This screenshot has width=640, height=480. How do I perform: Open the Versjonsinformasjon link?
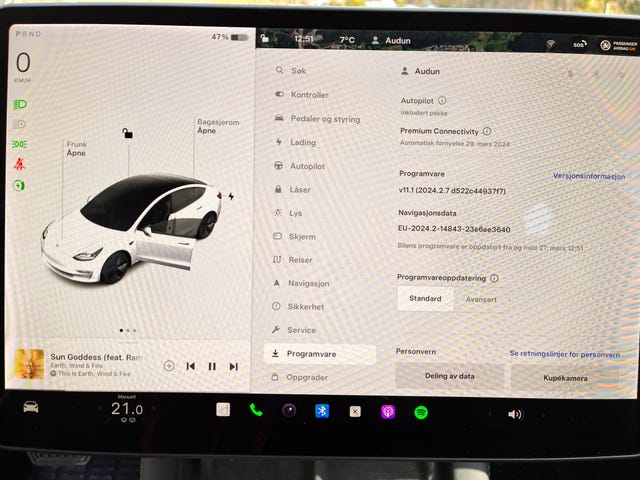(589, 176)
